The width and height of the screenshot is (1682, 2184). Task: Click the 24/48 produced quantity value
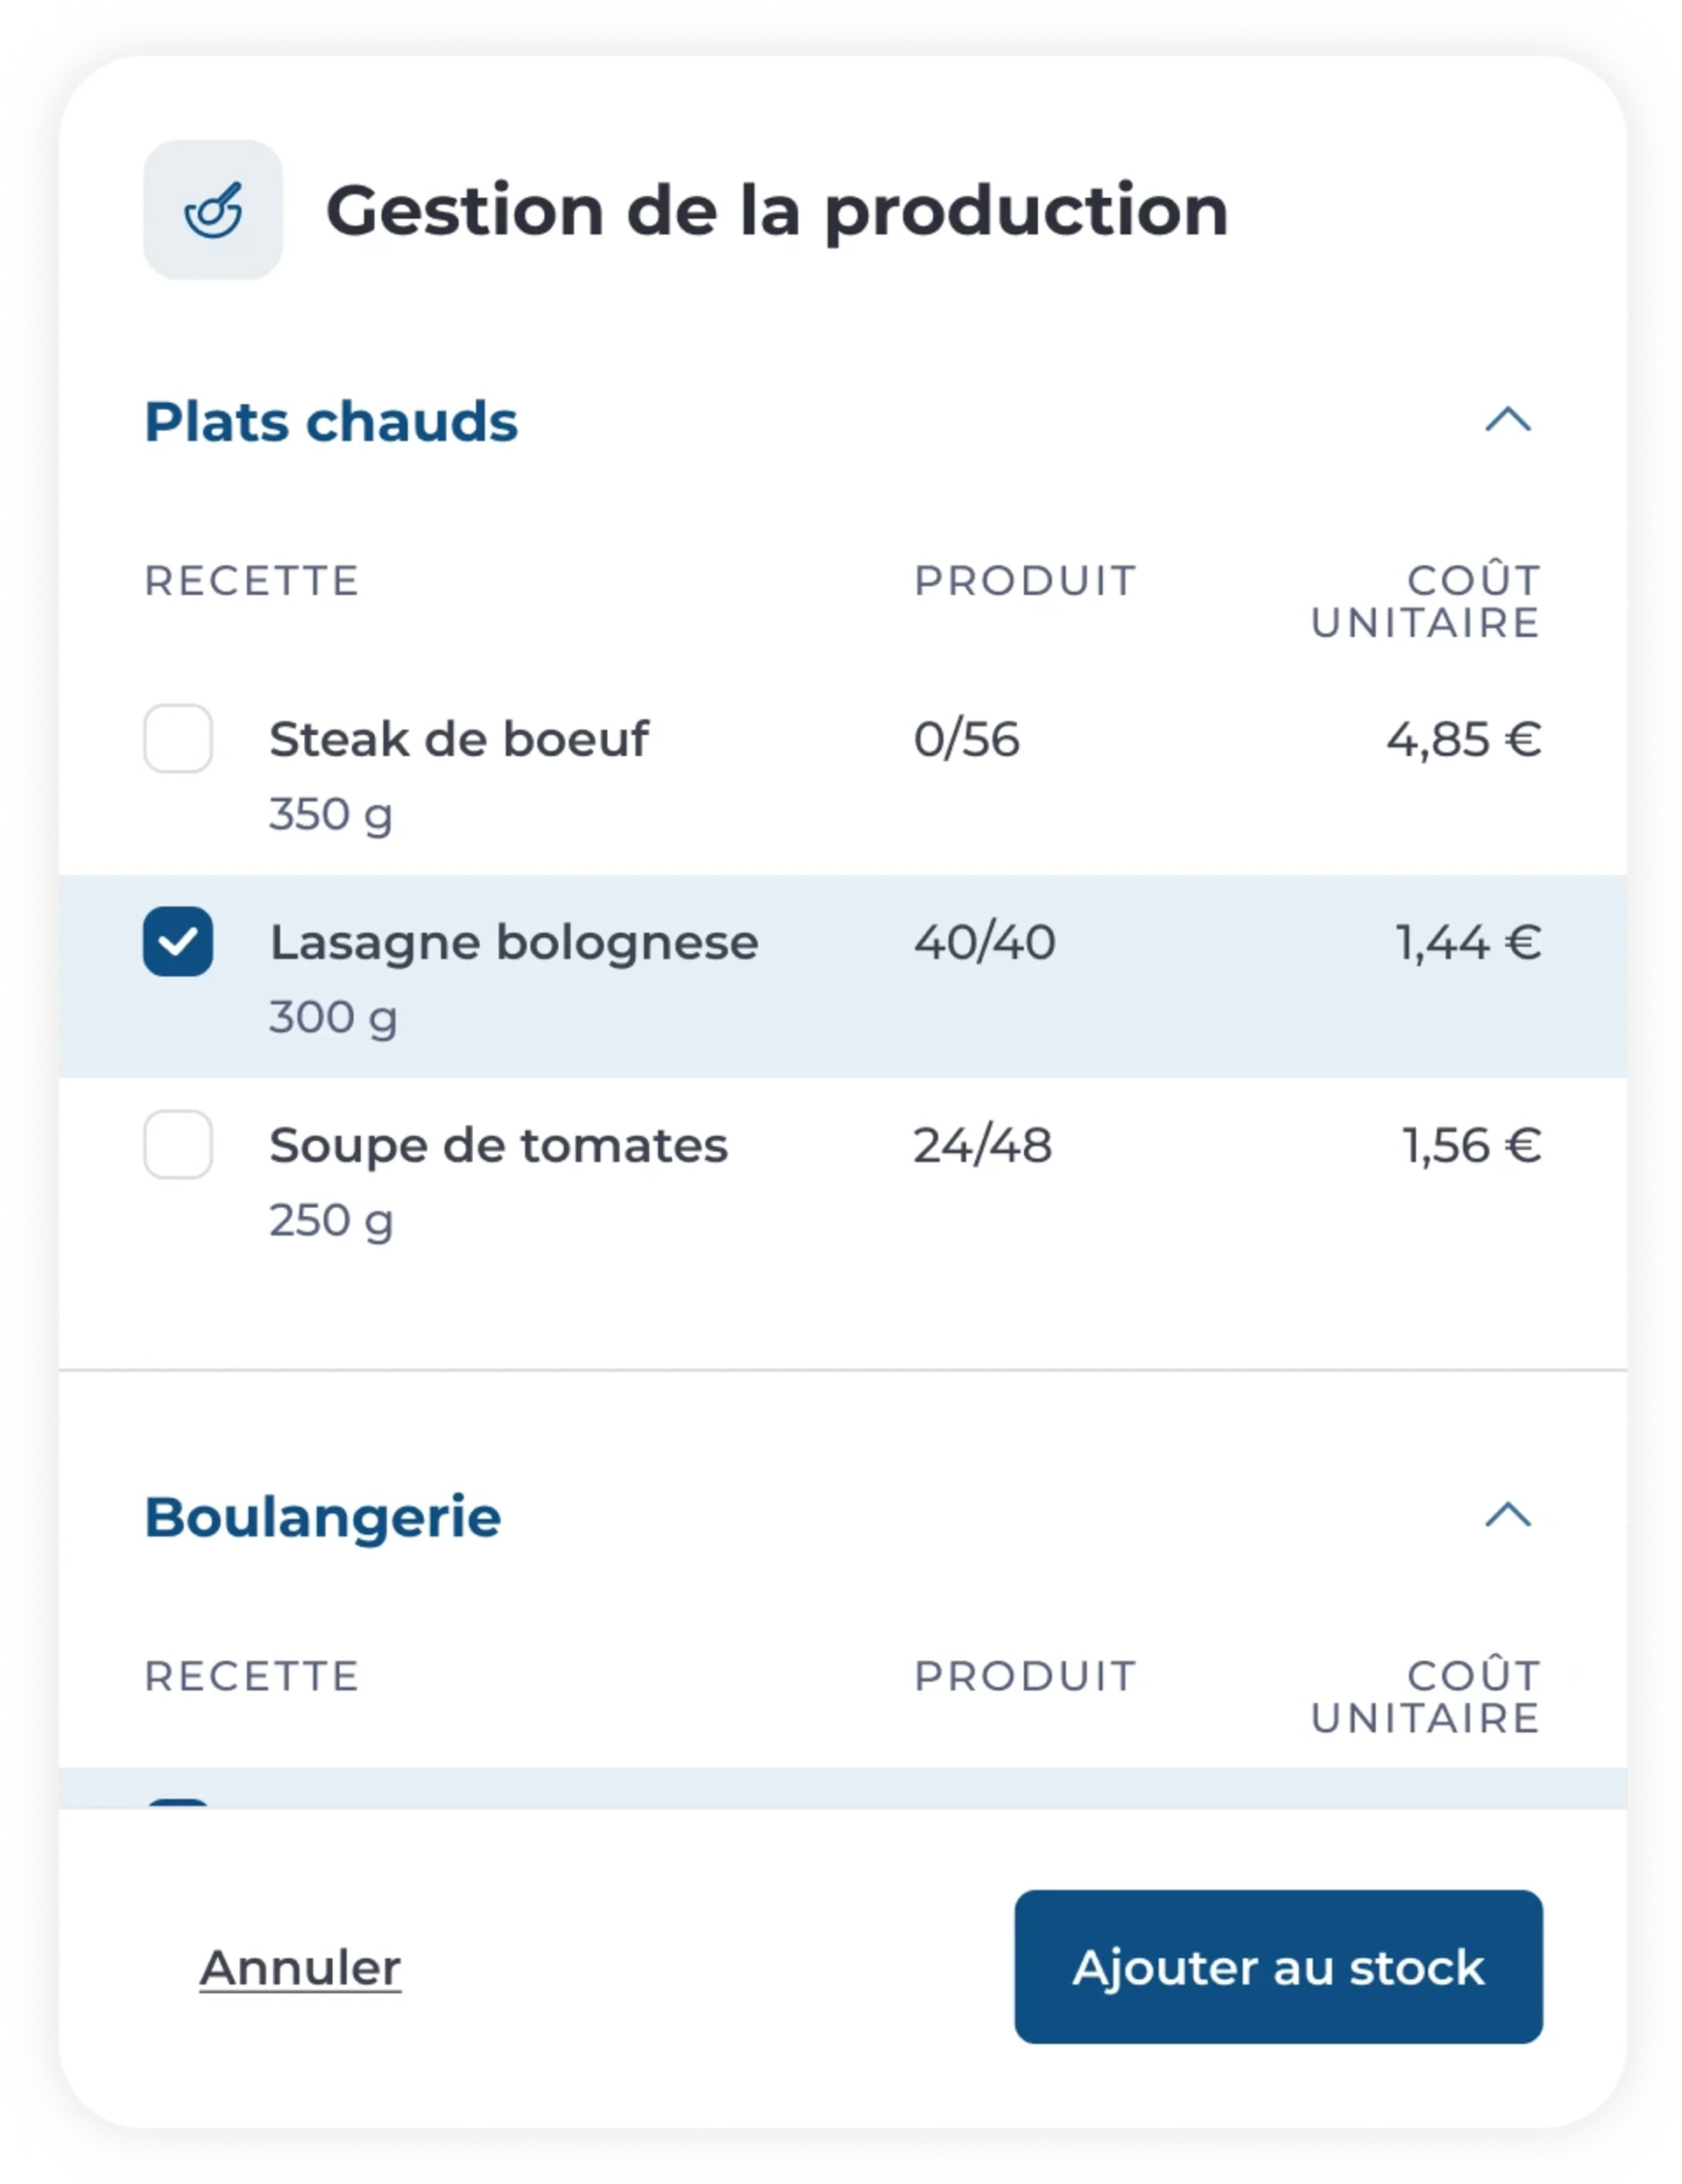tap(982, 1145)
